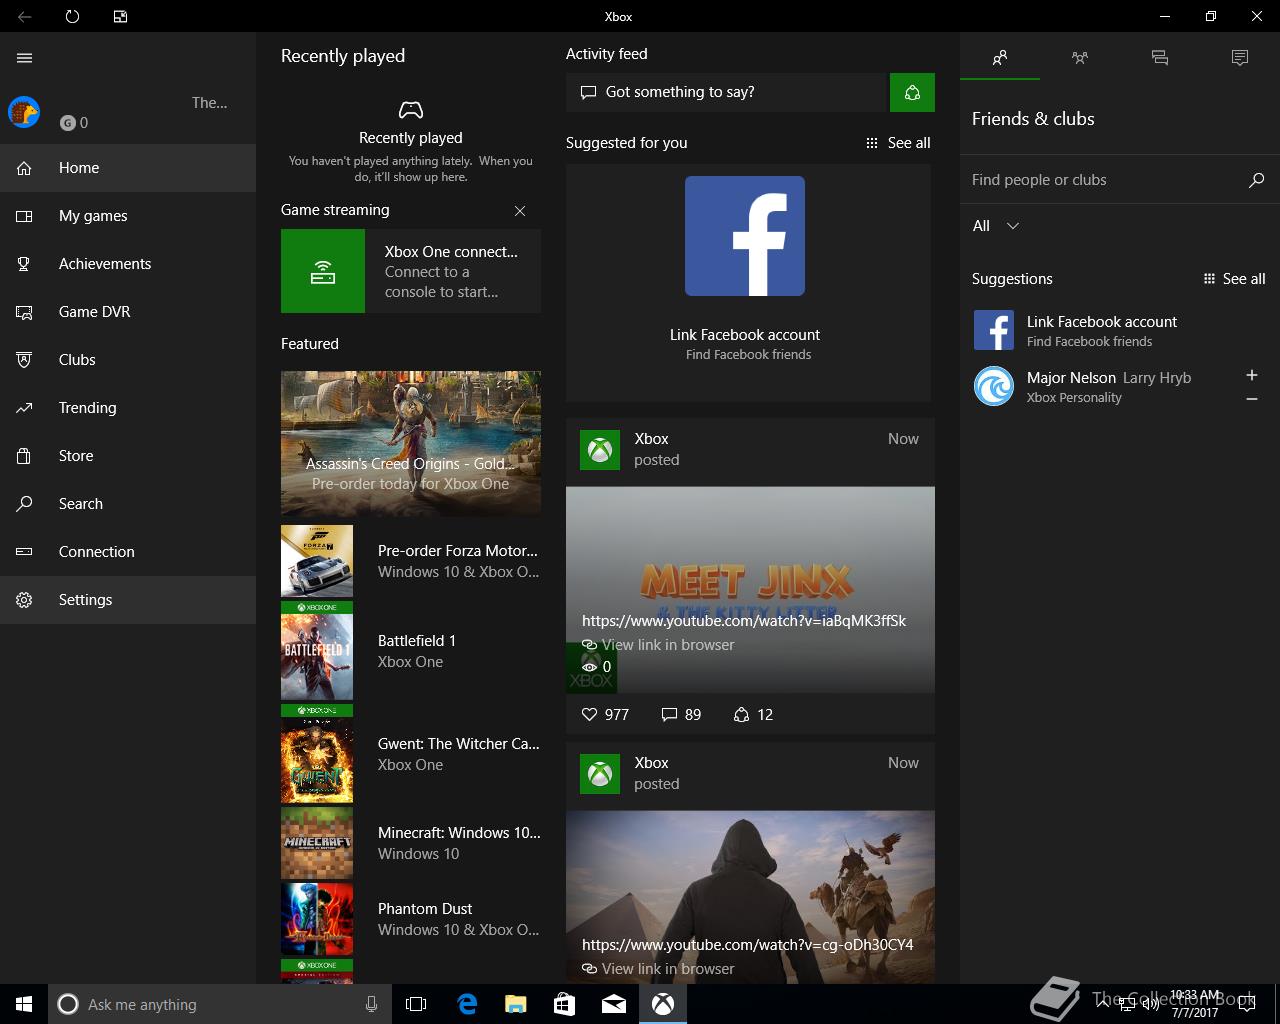Refresh the Xbox app page
This screenshot has height=1024, width=1280.
click(x=72, y=16)
